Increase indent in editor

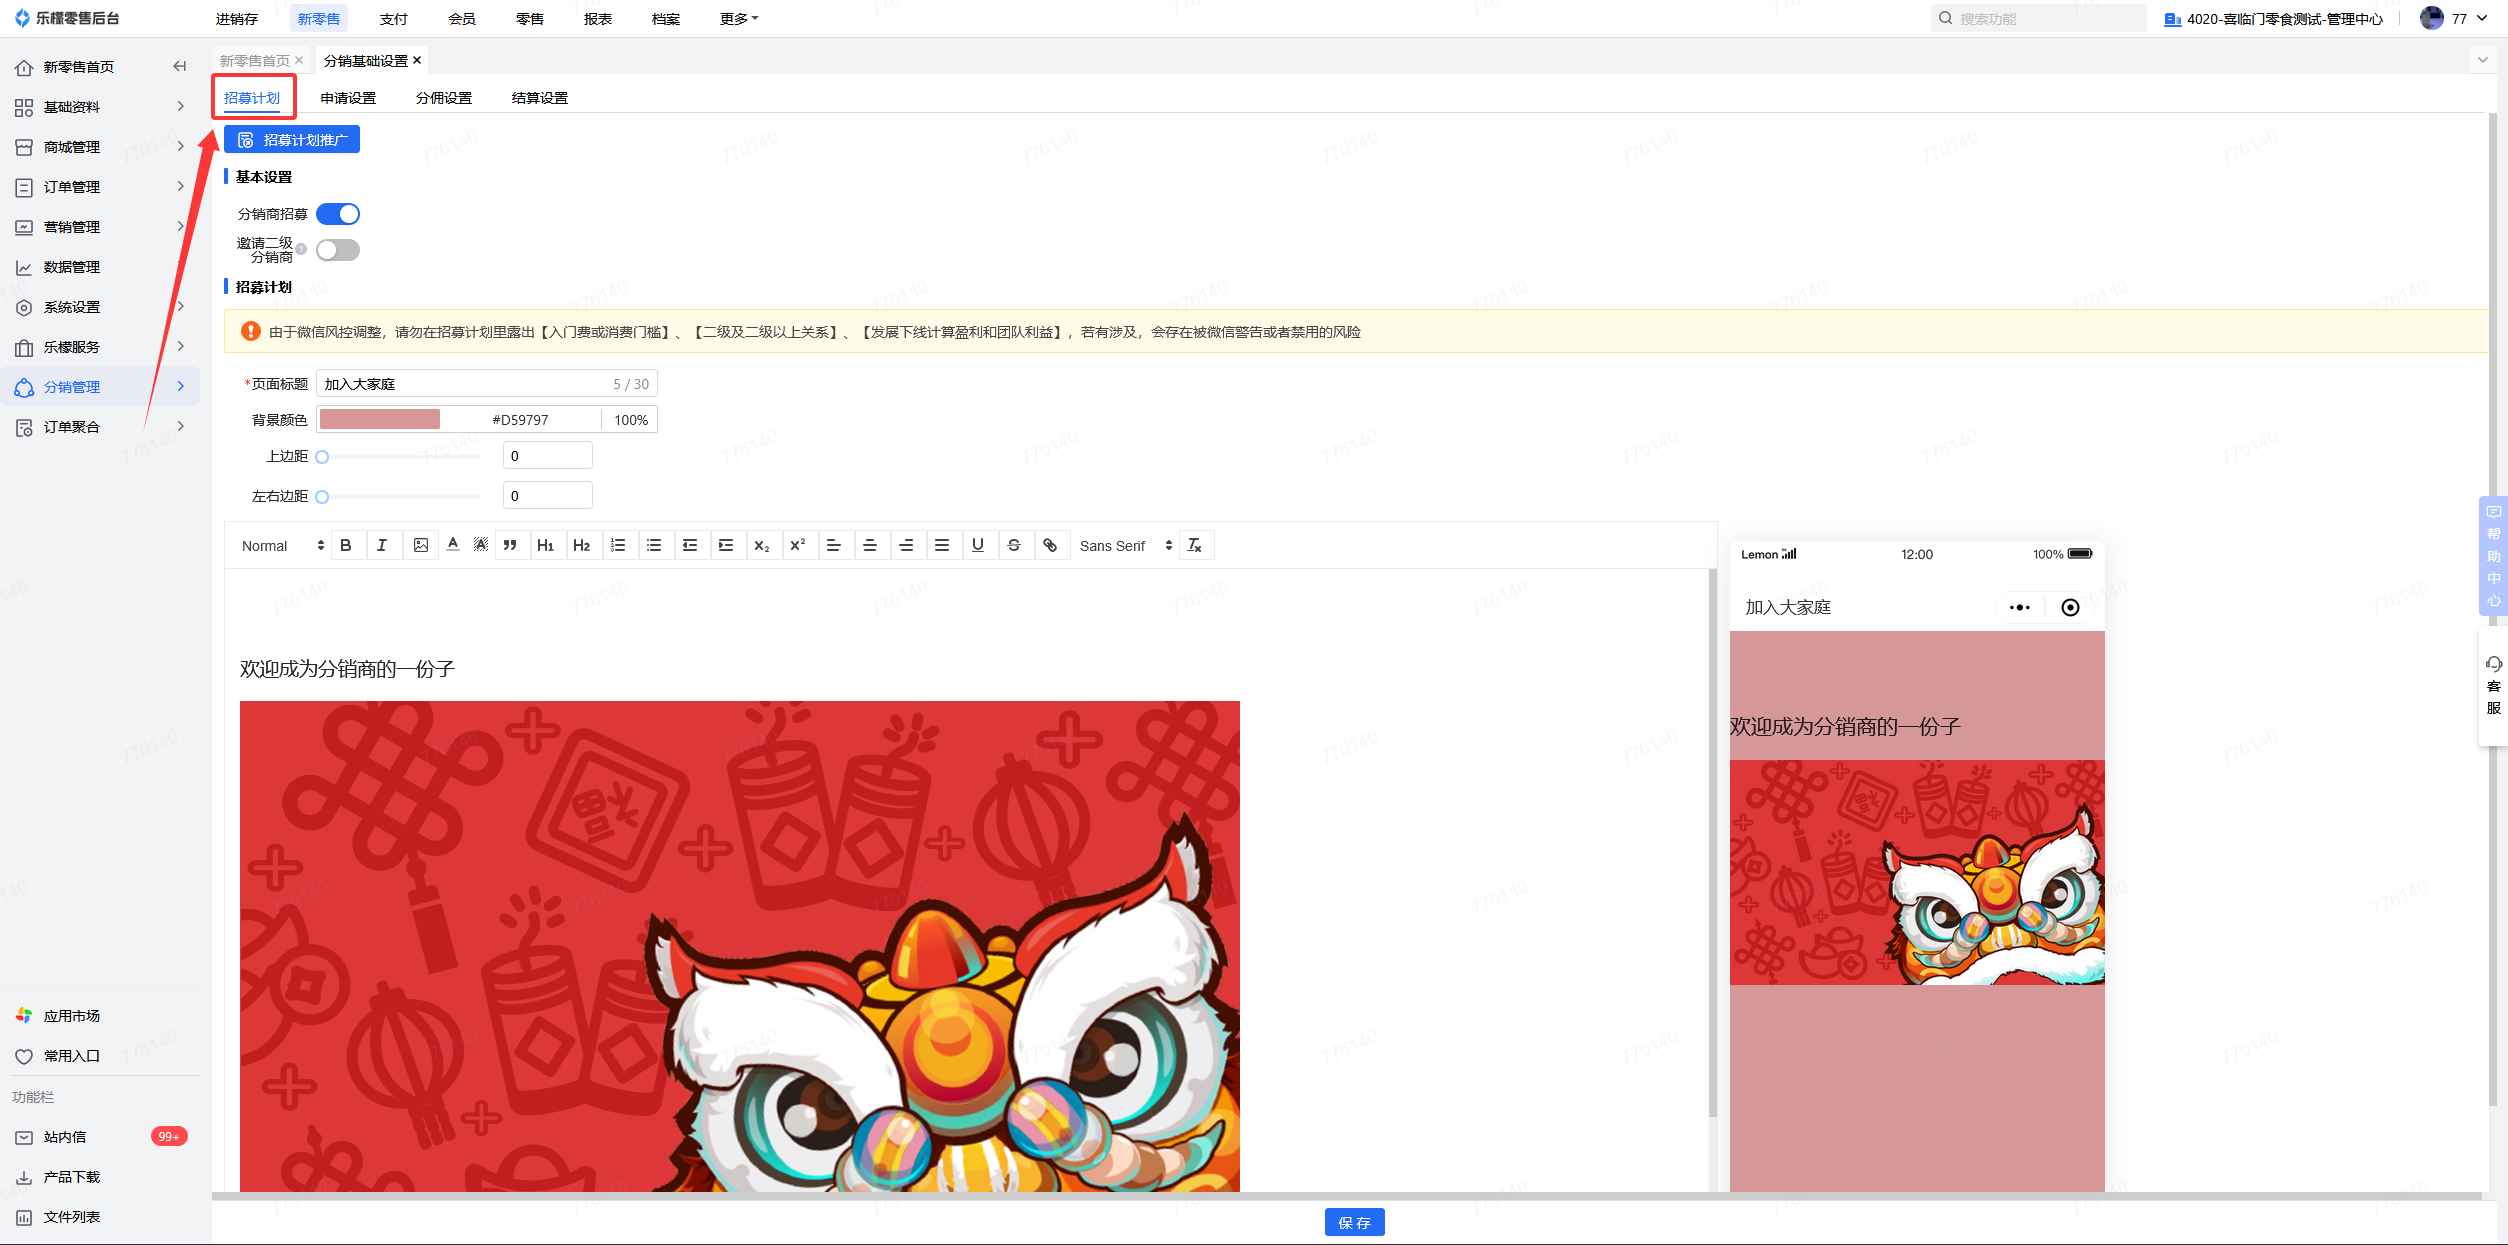(x=726, y=545)
